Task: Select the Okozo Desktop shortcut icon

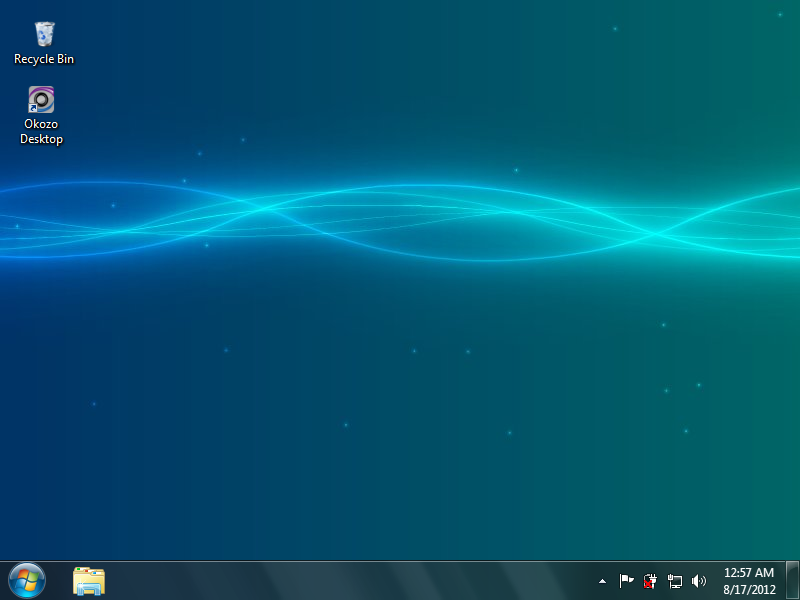Action: [41, 99]
